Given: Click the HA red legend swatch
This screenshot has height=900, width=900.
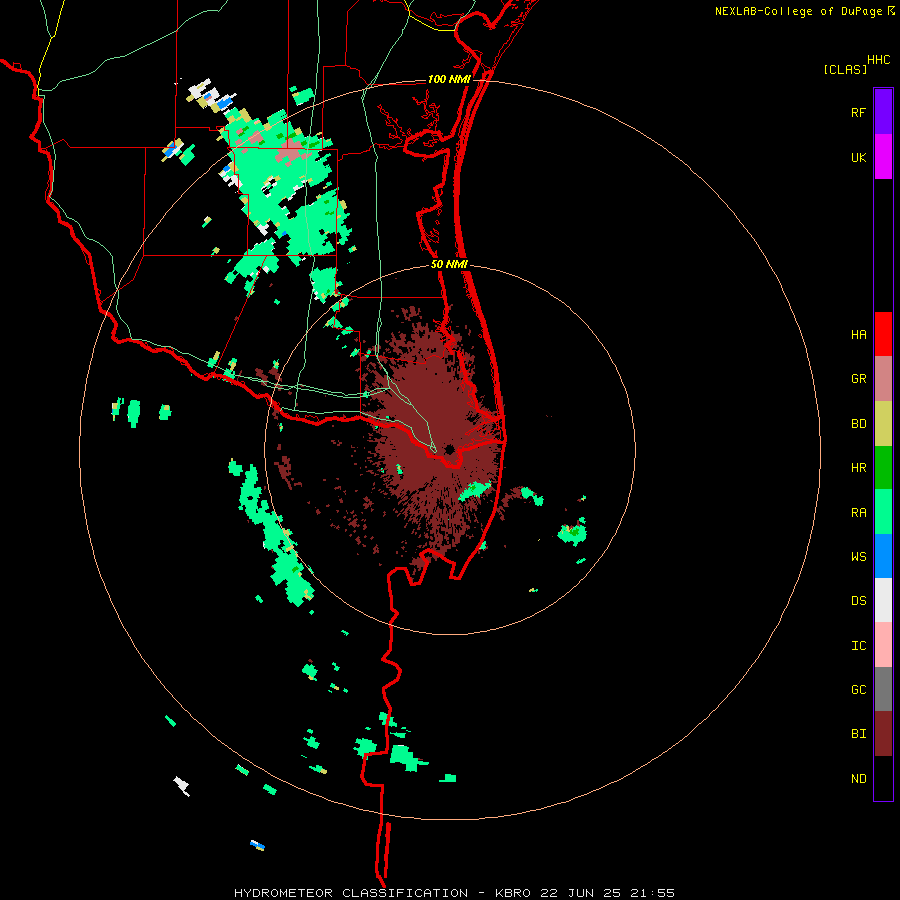Looking at the screenshot, I should 883,334.
